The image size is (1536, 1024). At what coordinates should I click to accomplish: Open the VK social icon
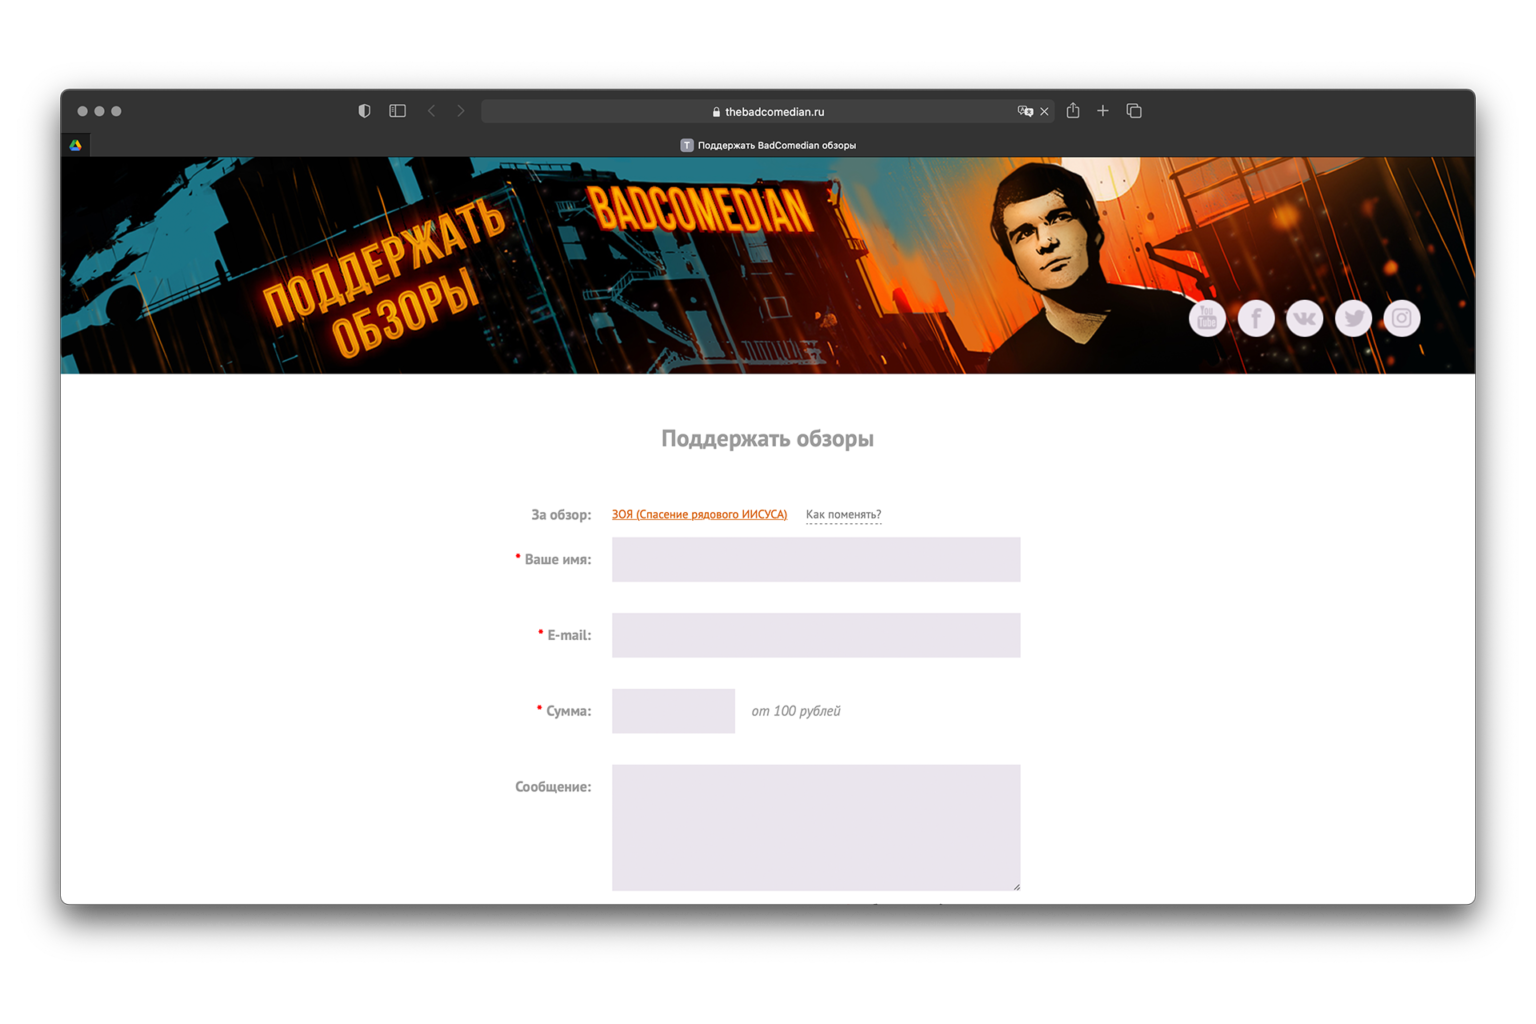coord(1304,318)
